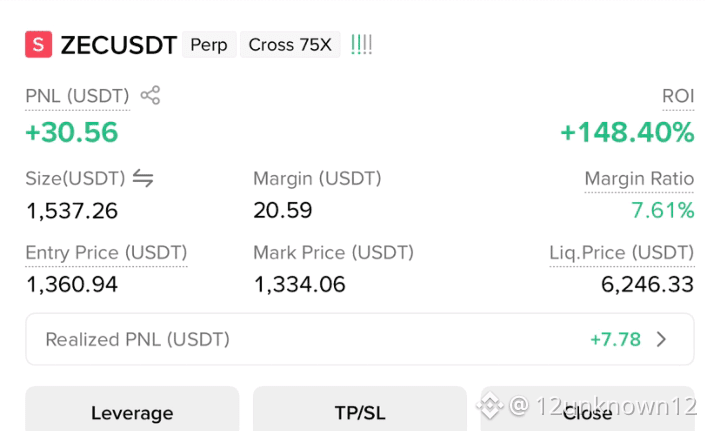The width and height of the screenshot is (705, 431).
Task: Click the green ADL indicator bars
Action: click(361, 44)
